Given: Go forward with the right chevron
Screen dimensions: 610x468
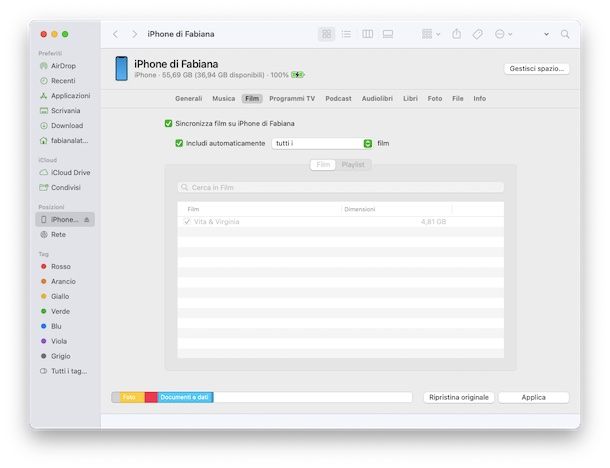Looking at the screenshot, I should point(134,34).
